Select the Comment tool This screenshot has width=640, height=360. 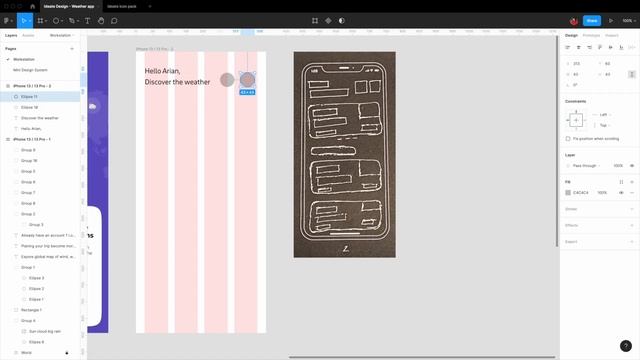(114, 20)
